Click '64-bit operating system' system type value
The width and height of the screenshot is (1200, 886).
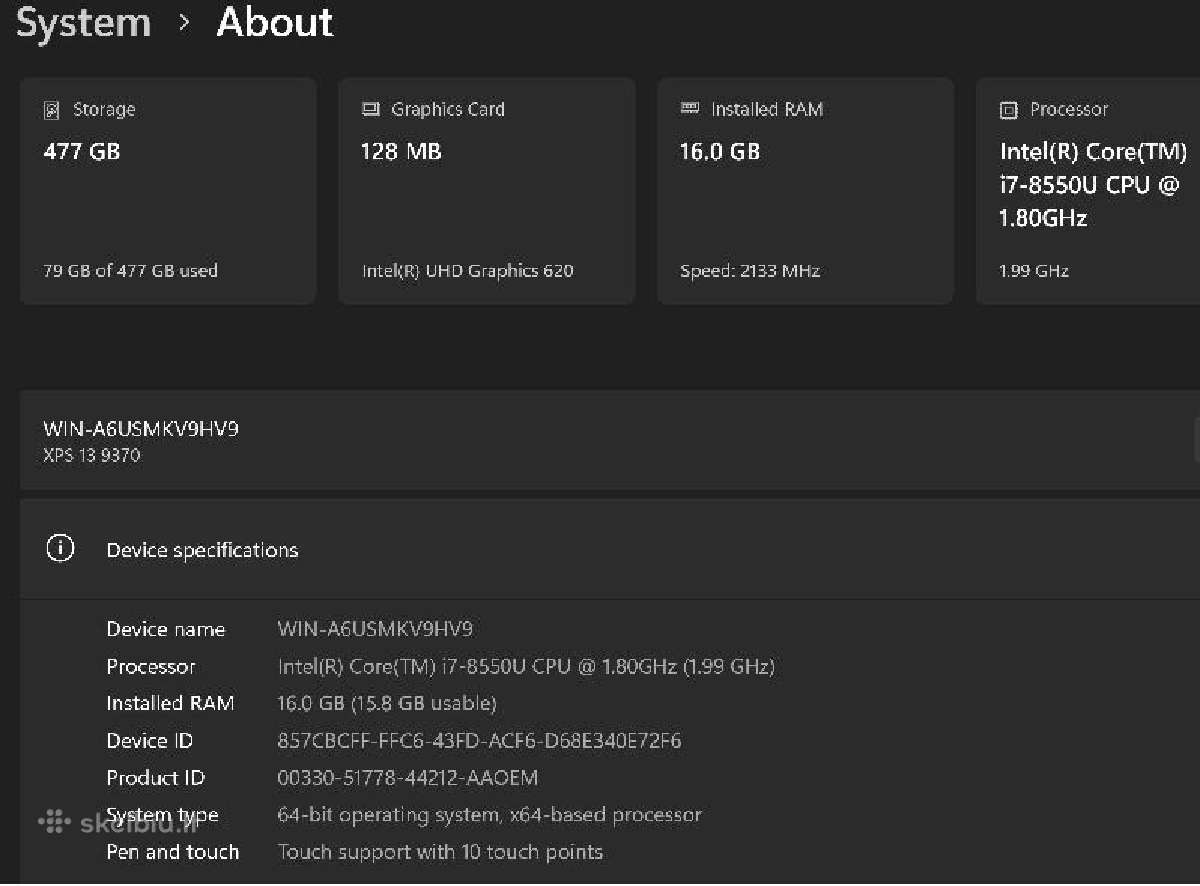click(x=489, y=815)
